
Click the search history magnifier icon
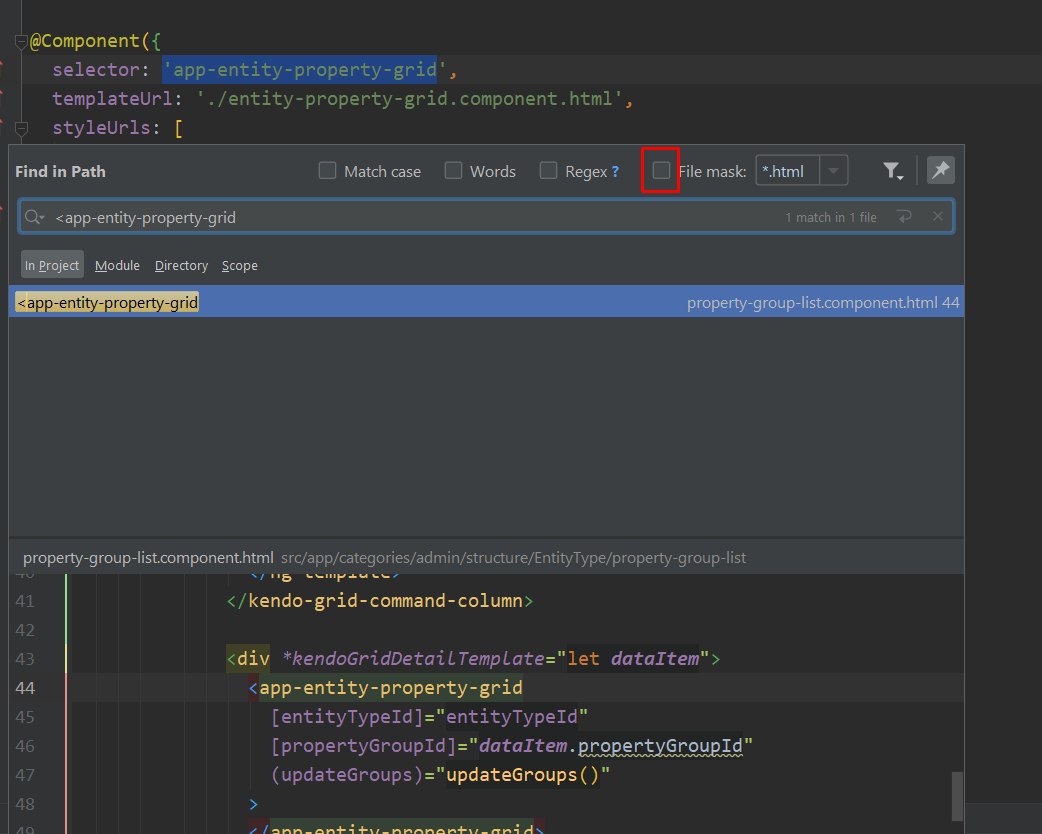tap(35, 217)
